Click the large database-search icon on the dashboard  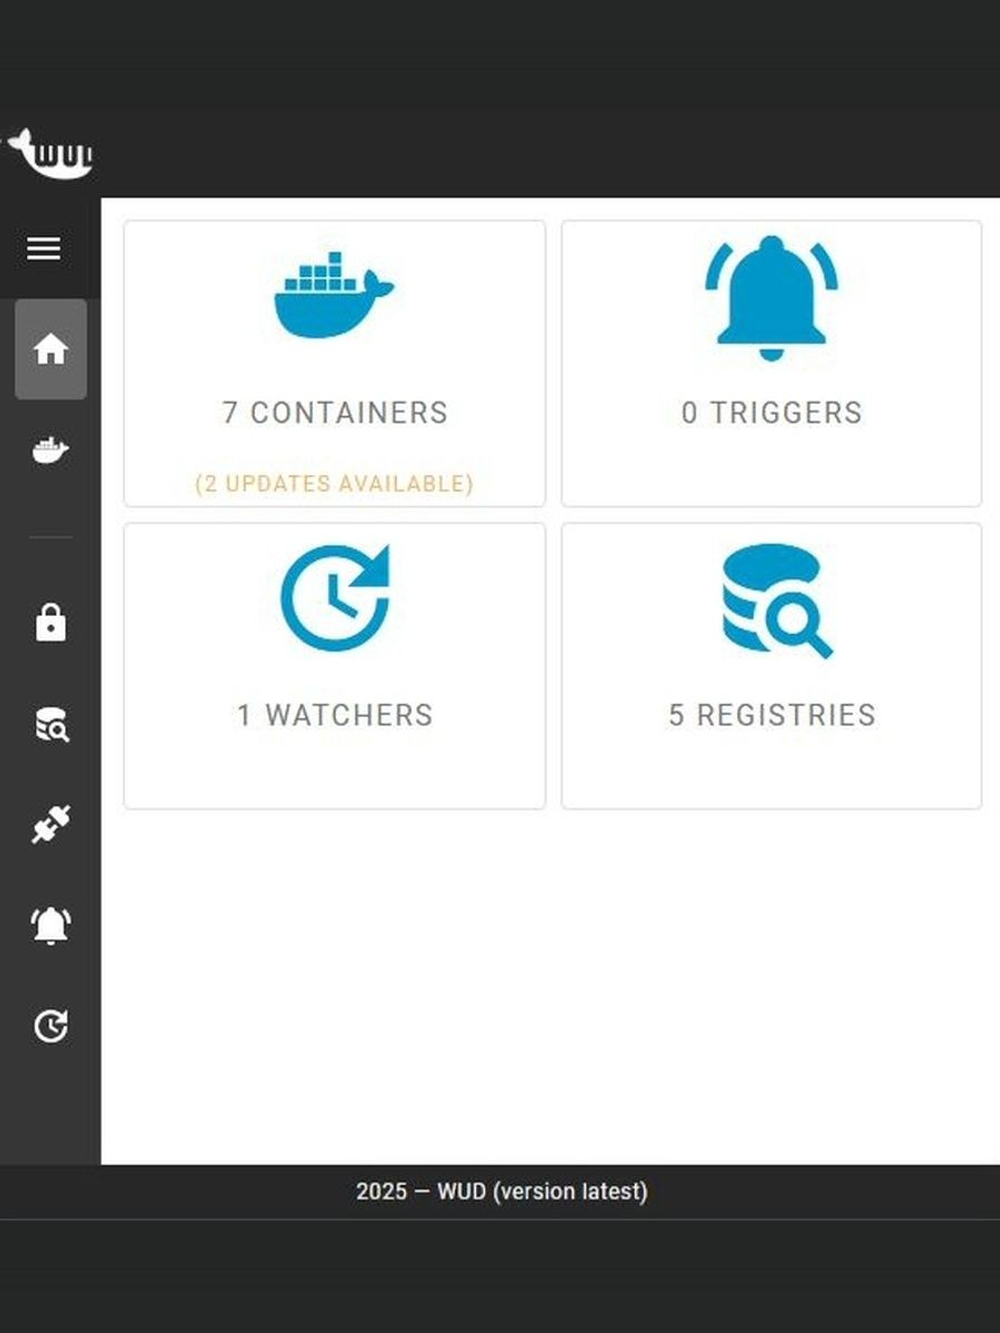tap(776, 600)
